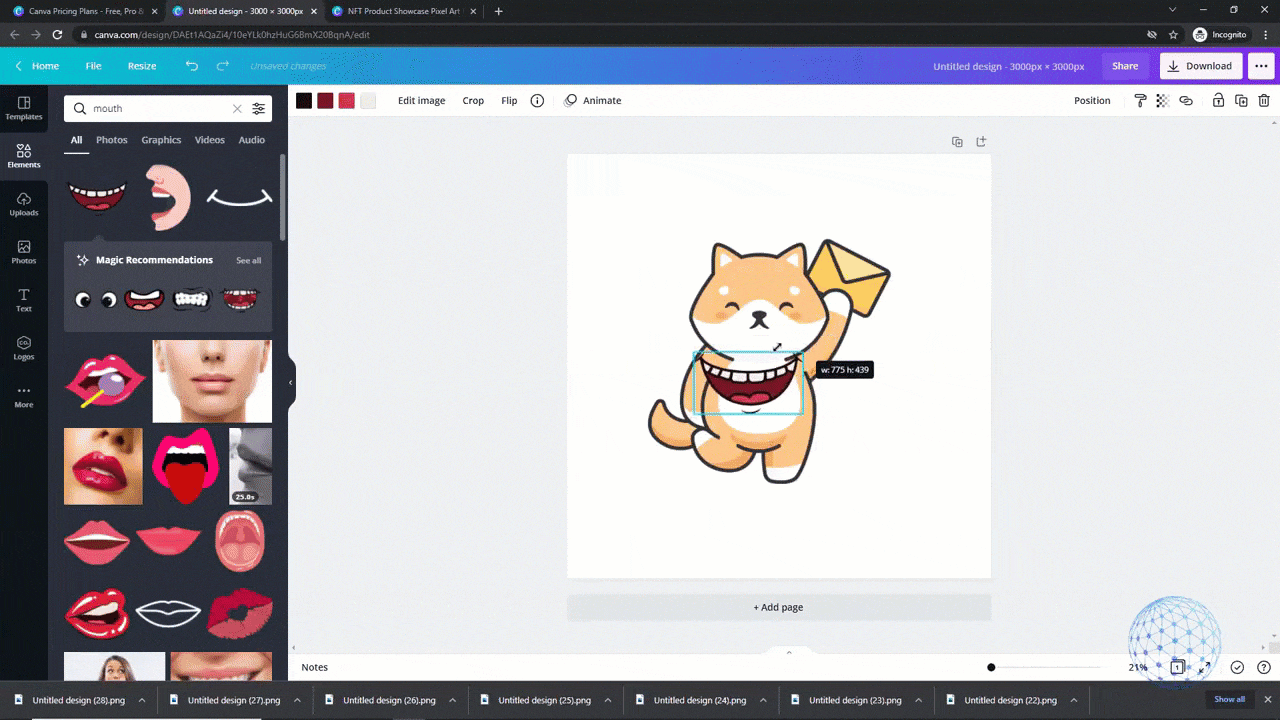
Task: Open the three-dots menu beside Download
Action: point(1259,66)
